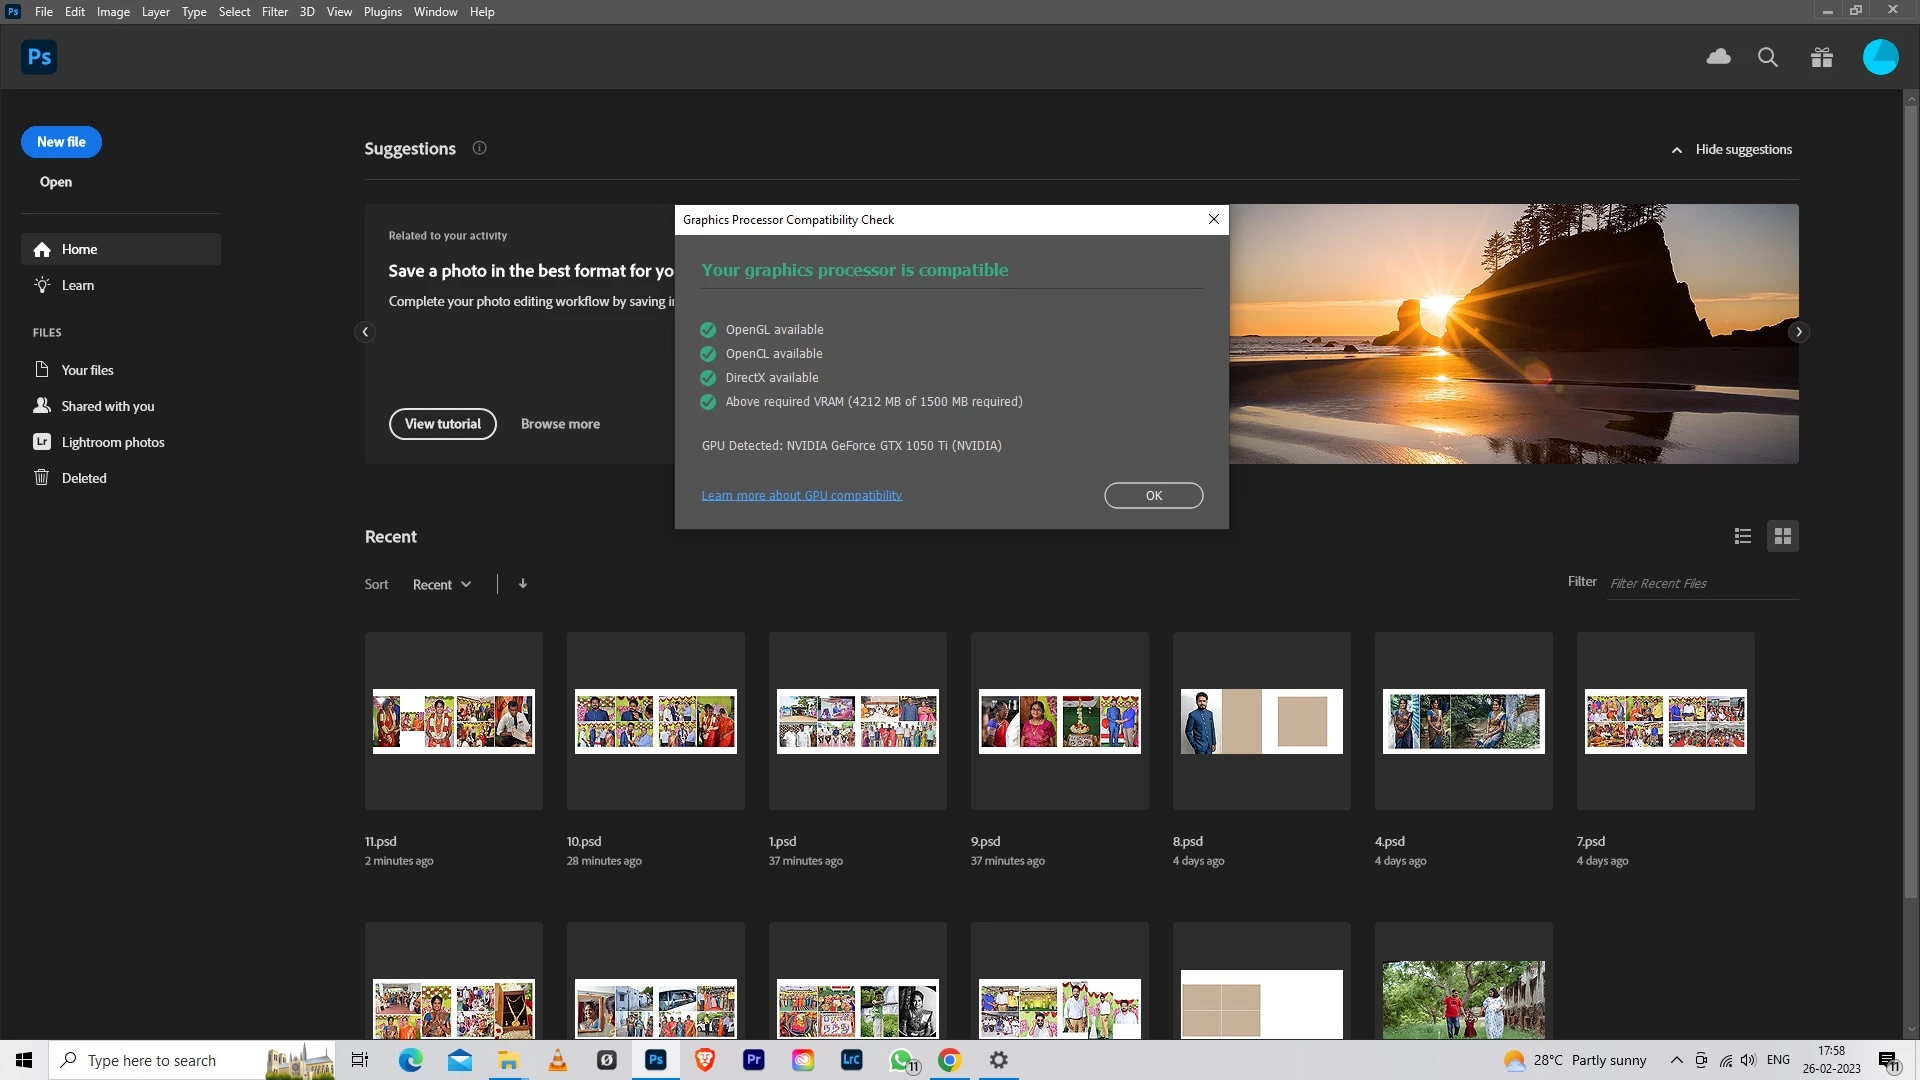This screenshot has height=1080, width=1920.
Task: Expand the Sort Recent dropdown
Action: pyautogui.click(x=441, y=585)
